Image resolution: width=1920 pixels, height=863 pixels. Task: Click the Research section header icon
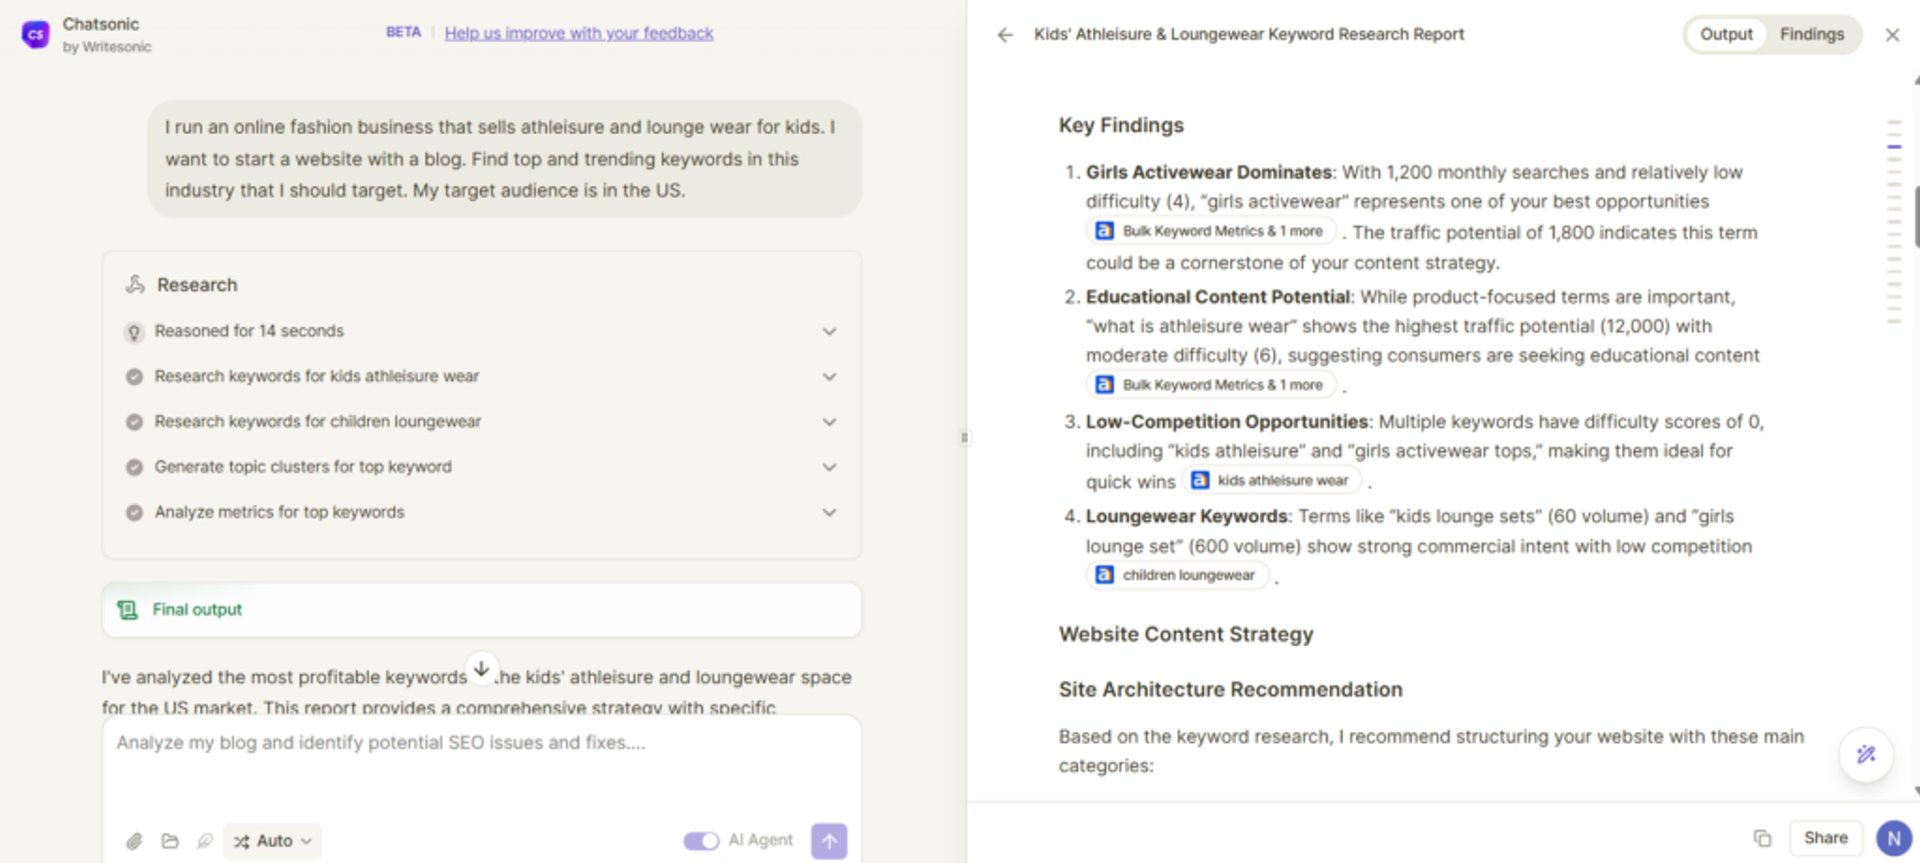135,285
